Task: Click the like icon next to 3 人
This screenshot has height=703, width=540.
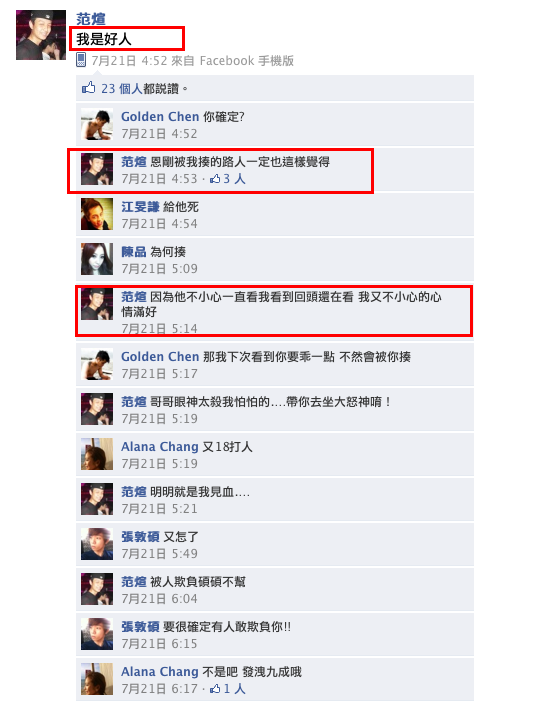Action: coord(215,179)
